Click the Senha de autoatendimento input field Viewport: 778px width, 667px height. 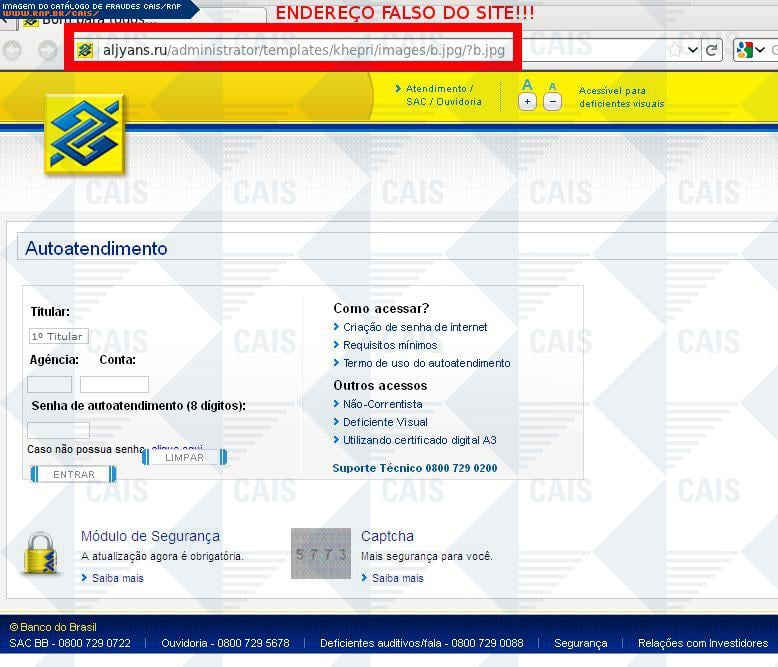(58, 430)
